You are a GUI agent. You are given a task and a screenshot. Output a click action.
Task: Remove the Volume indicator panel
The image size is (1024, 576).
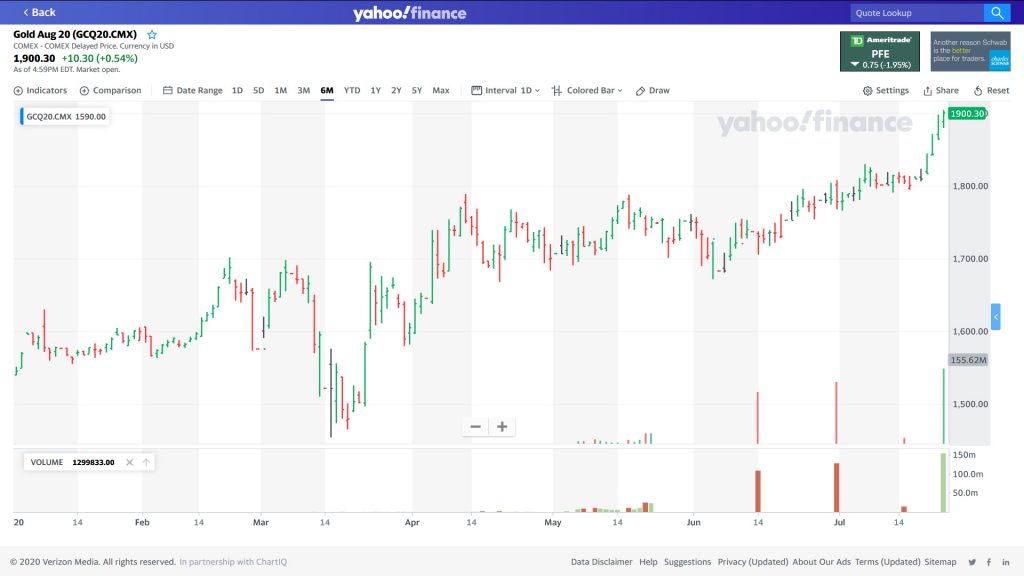click(129, 462)
